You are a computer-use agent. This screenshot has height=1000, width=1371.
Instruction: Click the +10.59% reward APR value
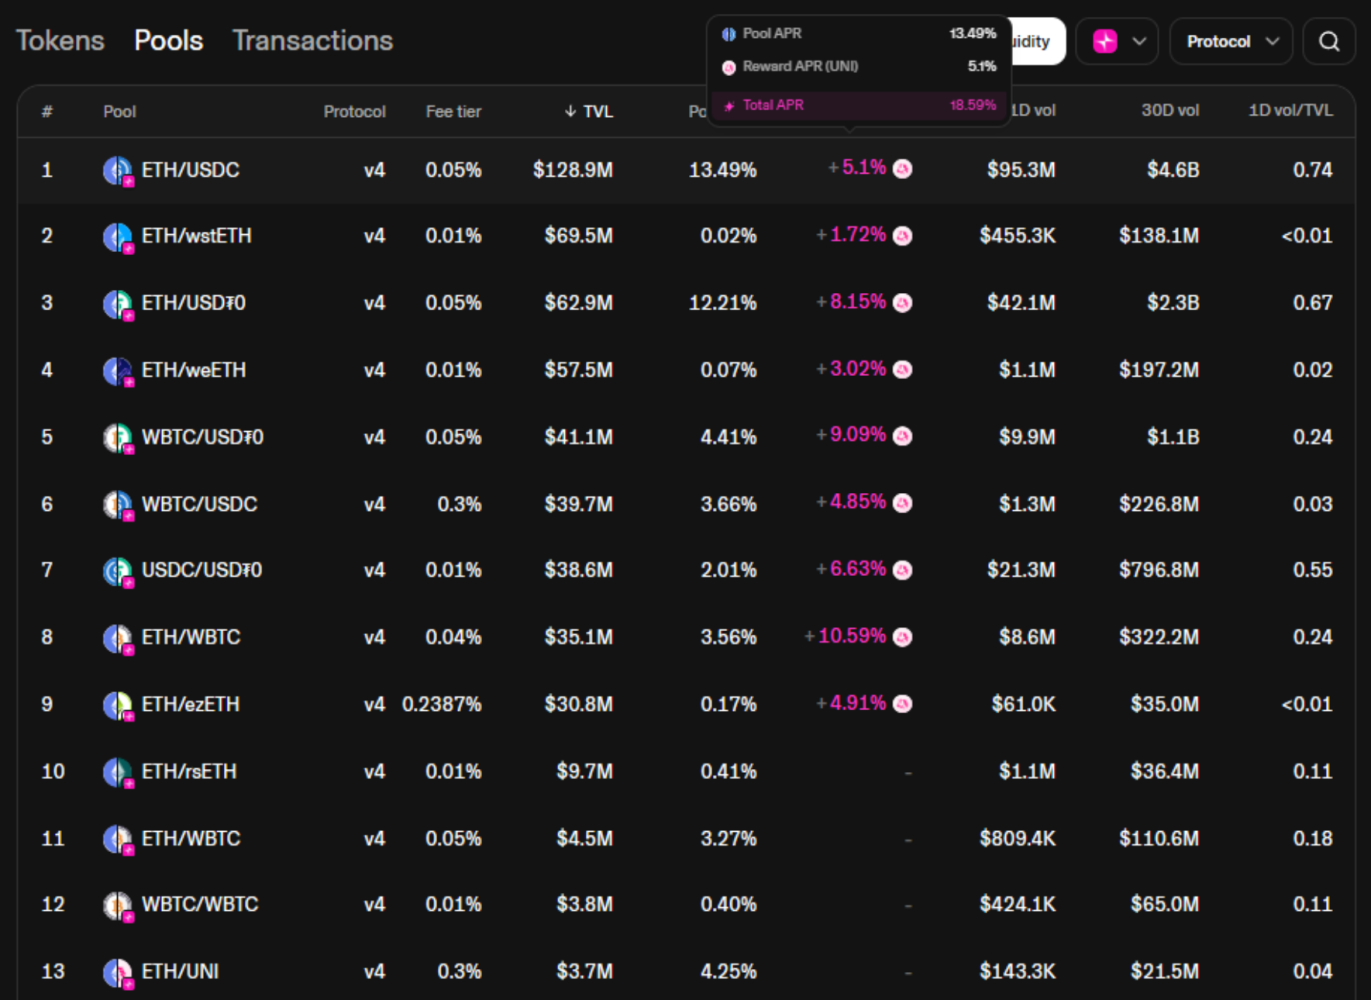pos(845,635)
